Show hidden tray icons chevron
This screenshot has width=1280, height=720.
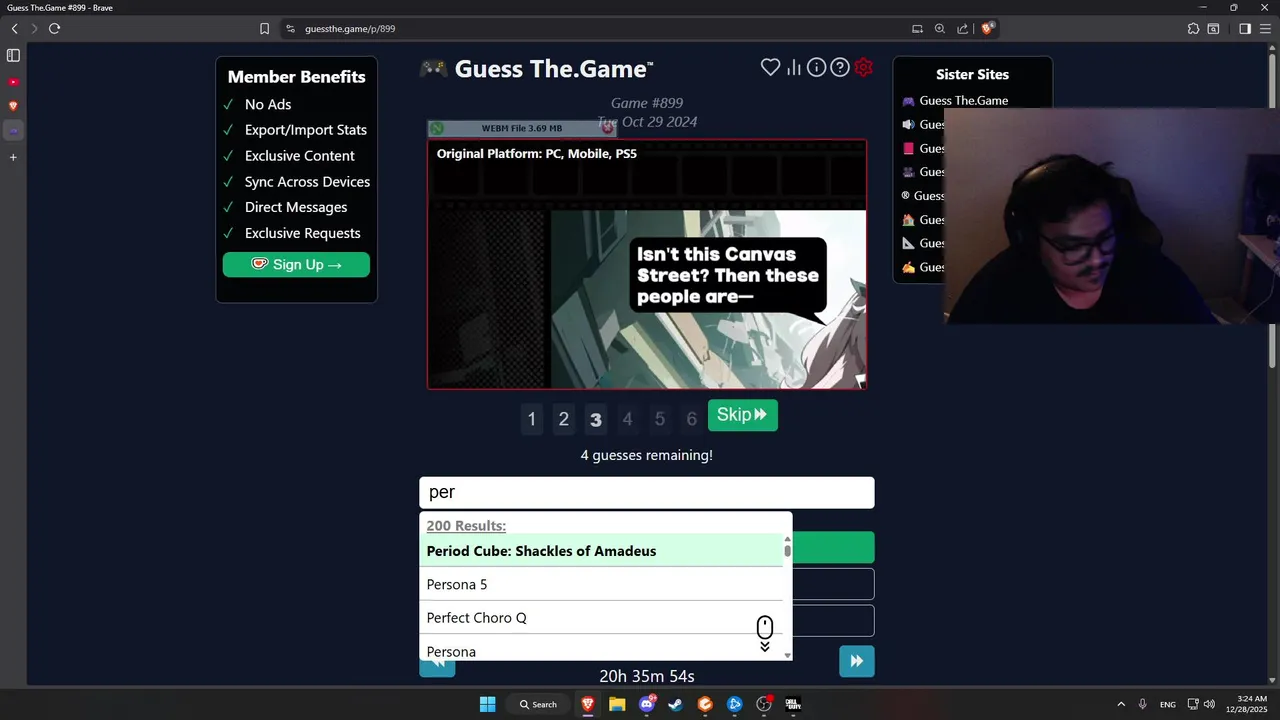(x=1121, y=704)
